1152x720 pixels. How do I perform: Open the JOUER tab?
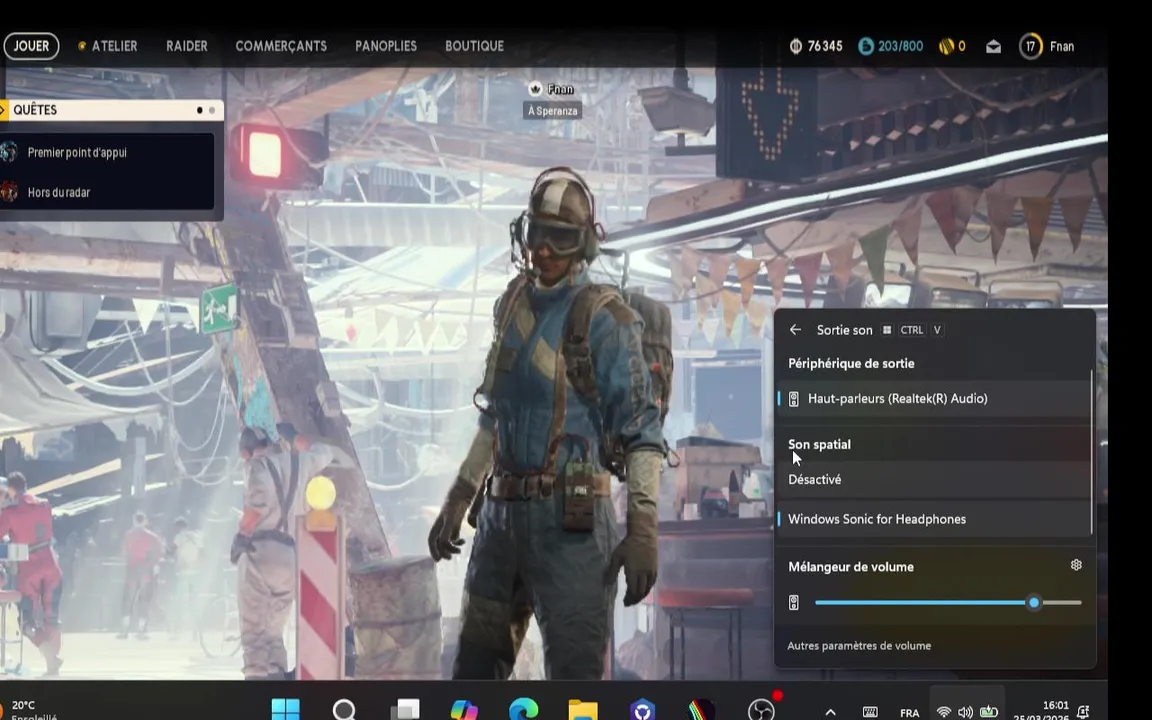click(x=32, y=46)
